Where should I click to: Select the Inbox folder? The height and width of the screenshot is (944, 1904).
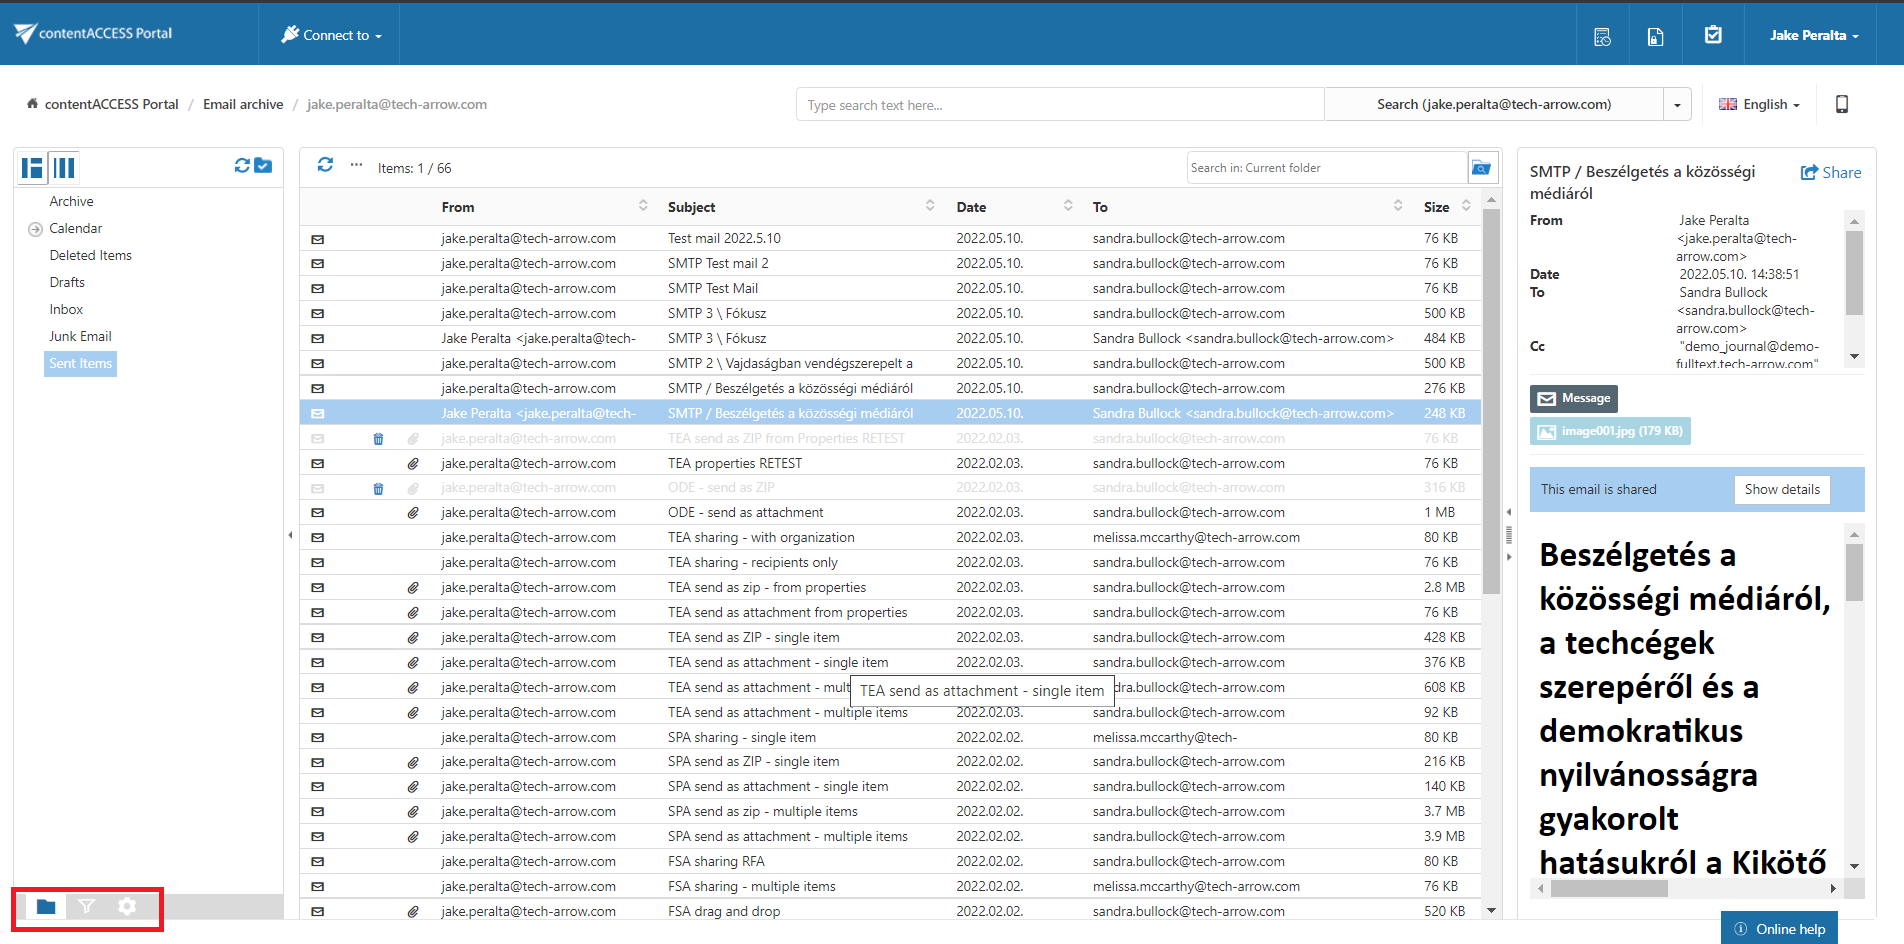coord(66,309)
